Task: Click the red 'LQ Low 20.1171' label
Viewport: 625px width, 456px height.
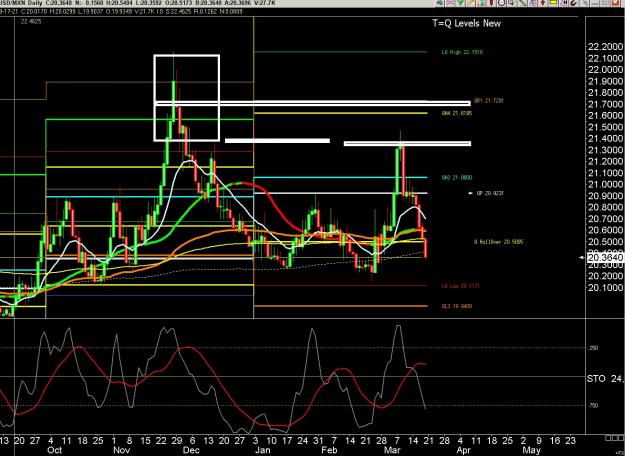Action: pyautogui.click(x=460, y=286)
